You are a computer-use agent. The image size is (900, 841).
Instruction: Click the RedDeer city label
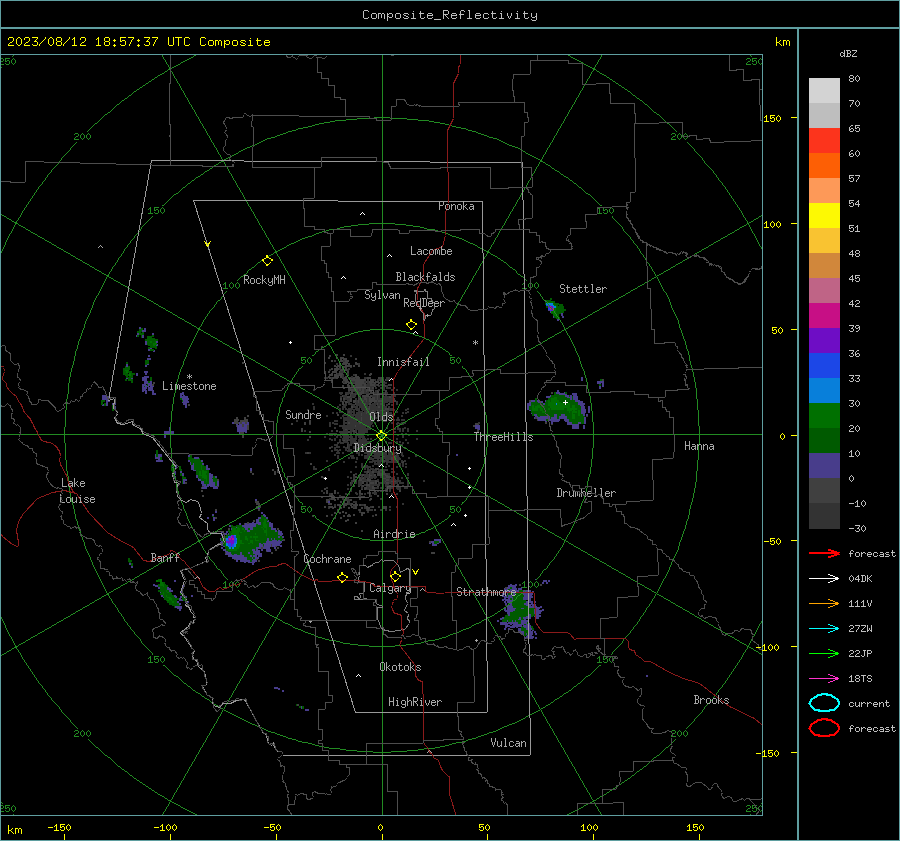point(424,303)
